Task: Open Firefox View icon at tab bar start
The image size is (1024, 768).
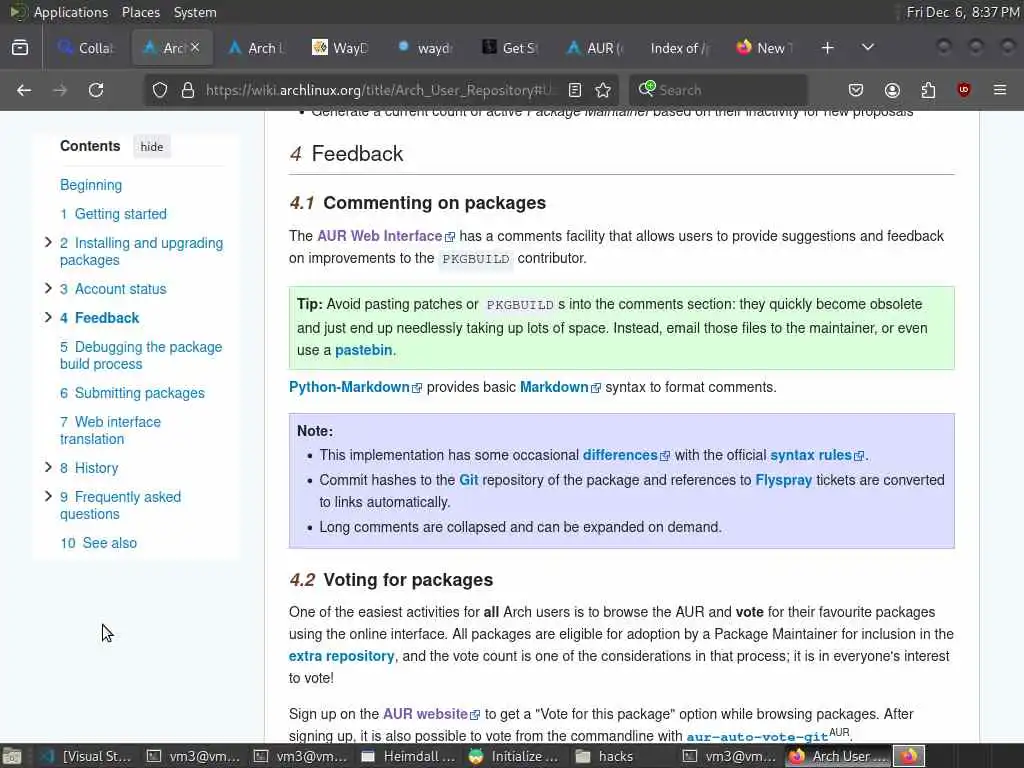Action: [x=20, y=48]
